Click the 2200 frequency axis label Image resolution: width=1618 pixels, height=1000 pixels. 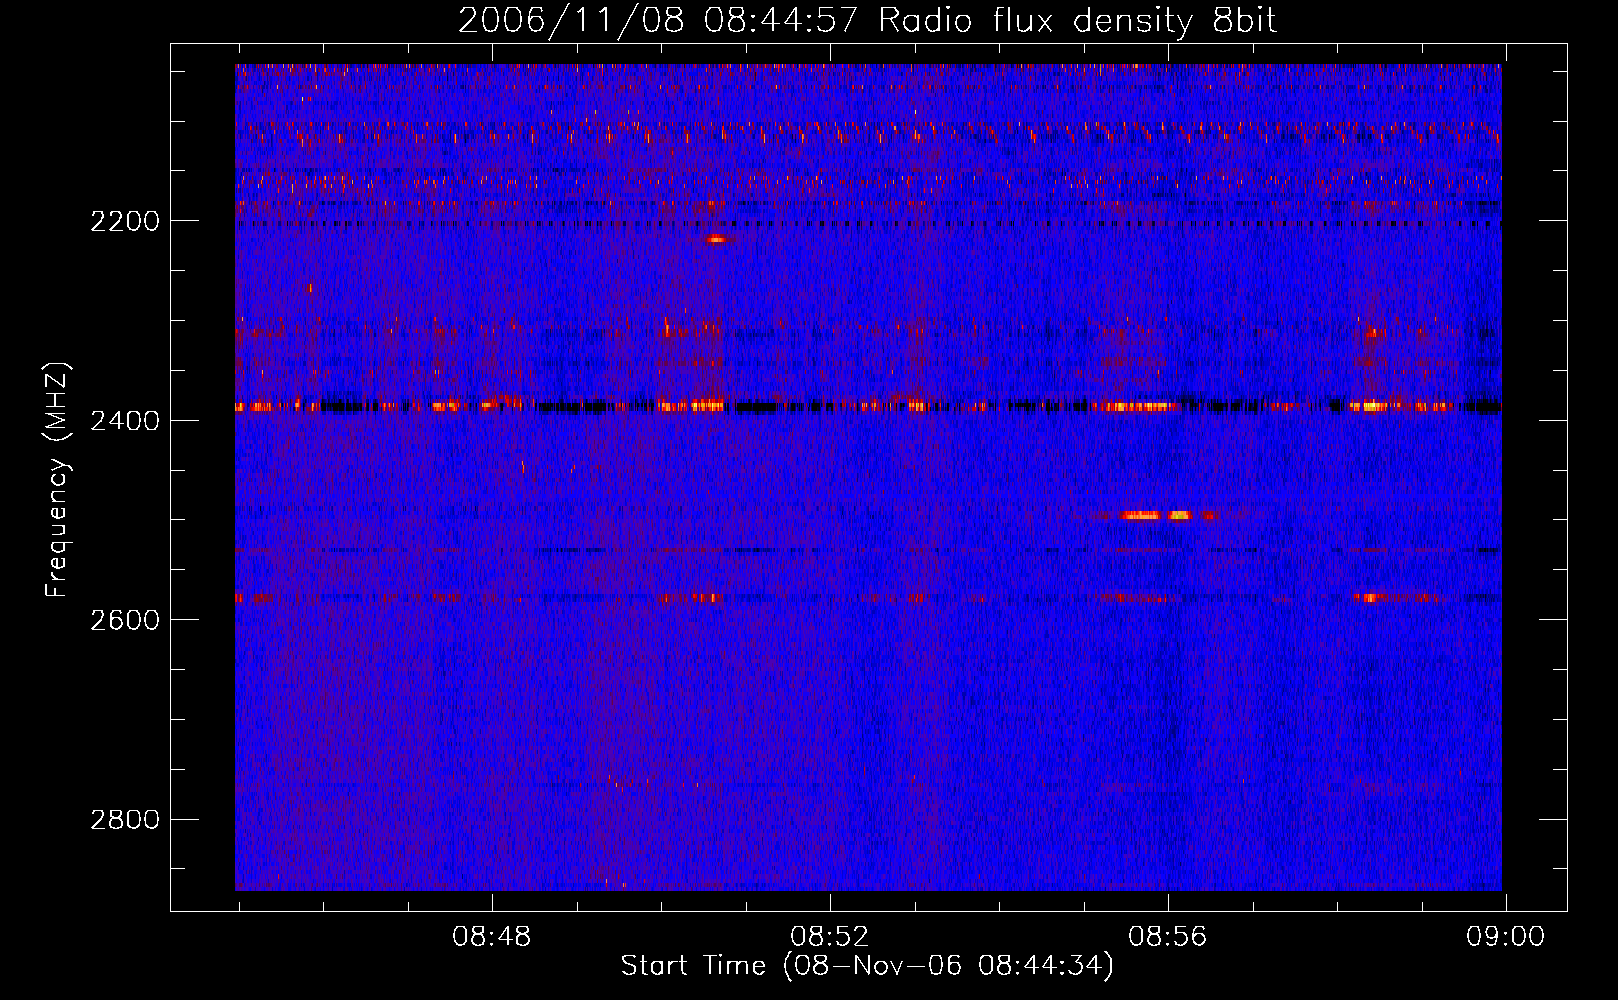[125, 221]
